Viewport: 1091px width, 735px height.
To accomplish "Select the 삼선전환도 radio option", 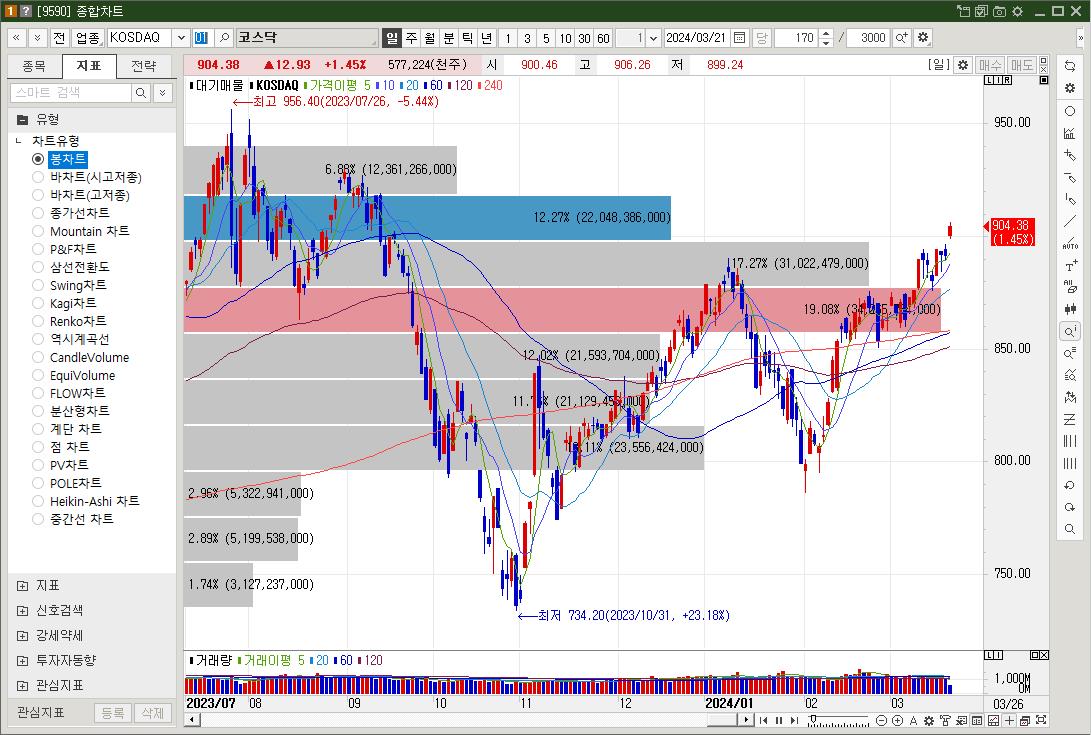I will click(x=38, y=267).
